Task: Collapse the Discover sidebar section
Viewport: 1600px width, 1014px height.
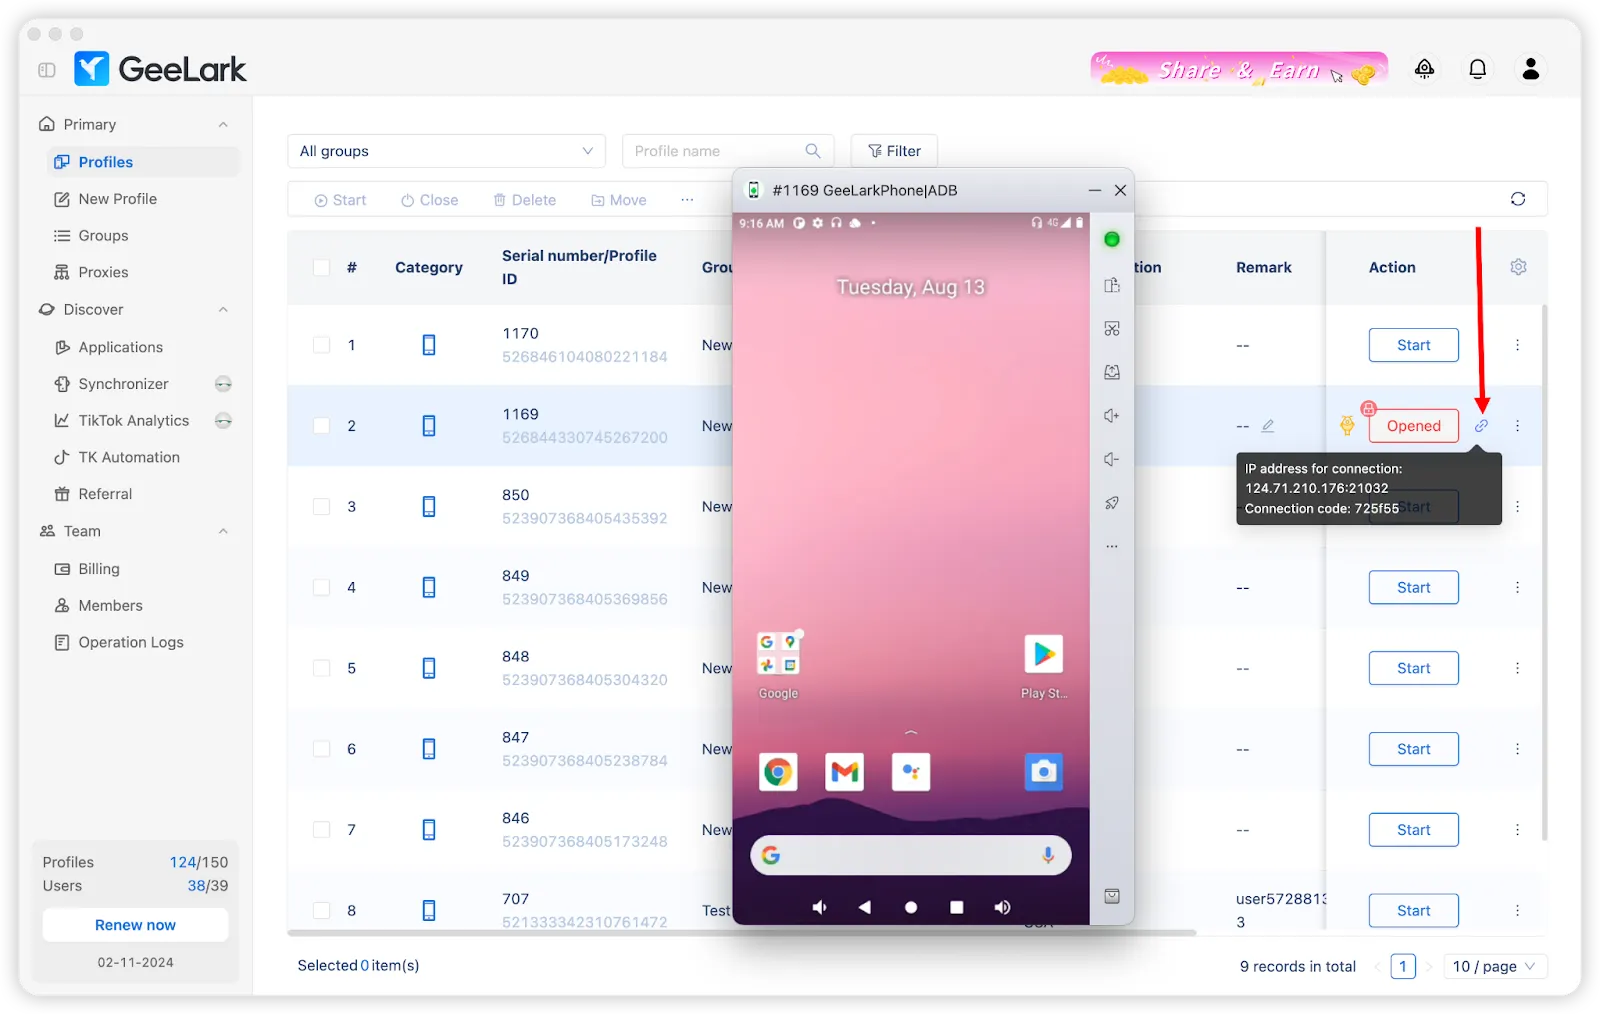Action: [223, 310]
